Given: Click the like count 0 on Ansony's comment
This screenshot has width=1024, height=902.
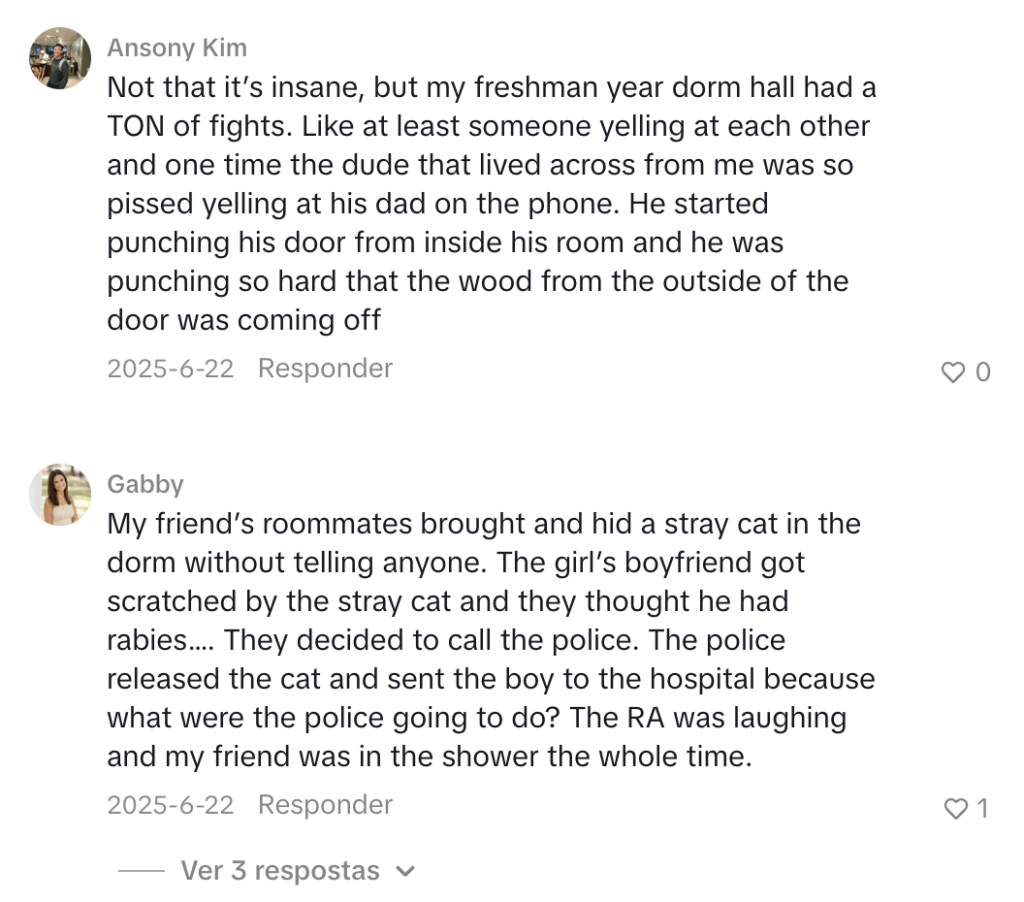Looking at the screenshot, I should pos(983,372).
